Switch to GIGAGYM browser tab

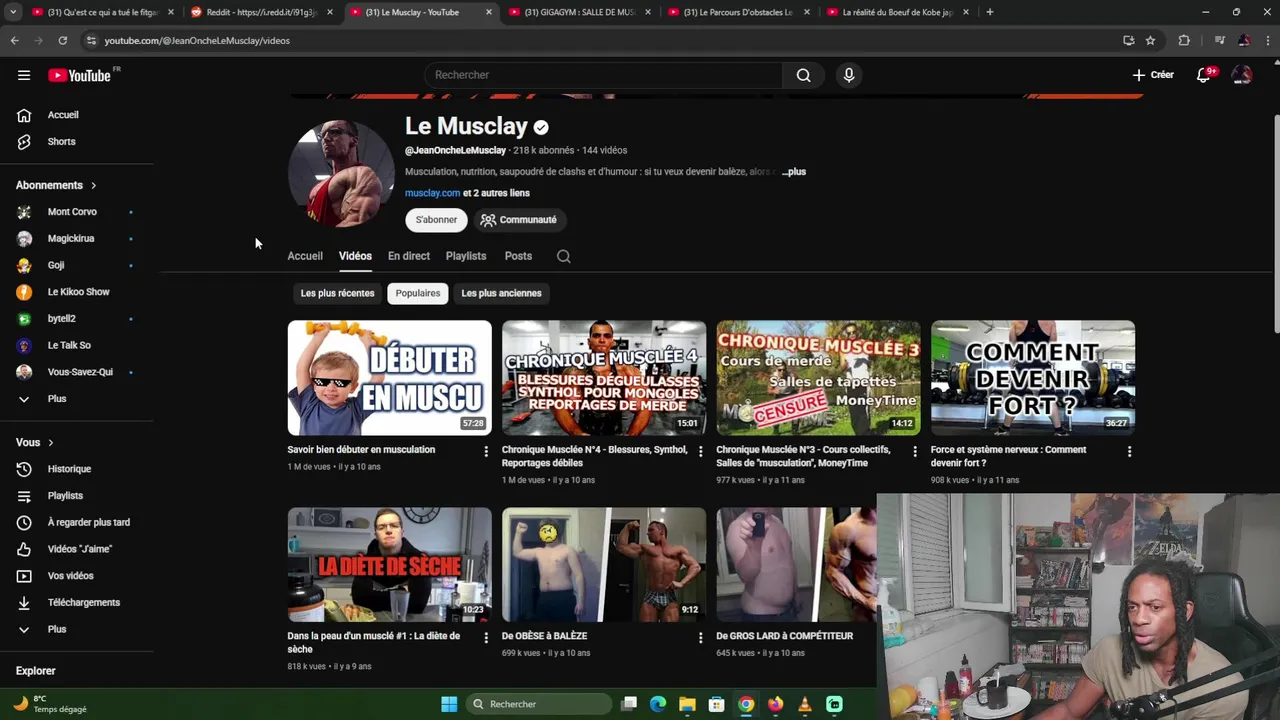coord(580,12)
